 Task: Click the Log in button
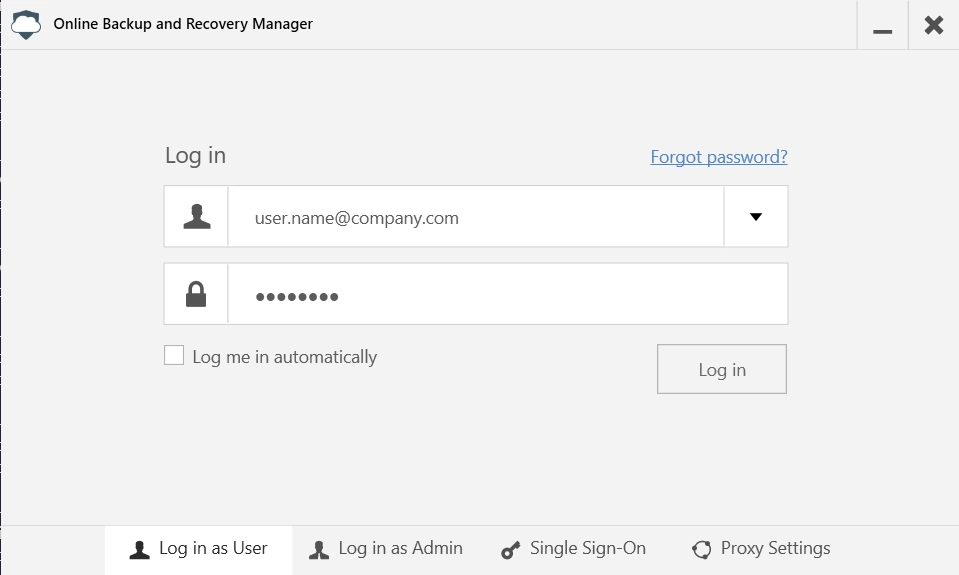pos(722,369)
